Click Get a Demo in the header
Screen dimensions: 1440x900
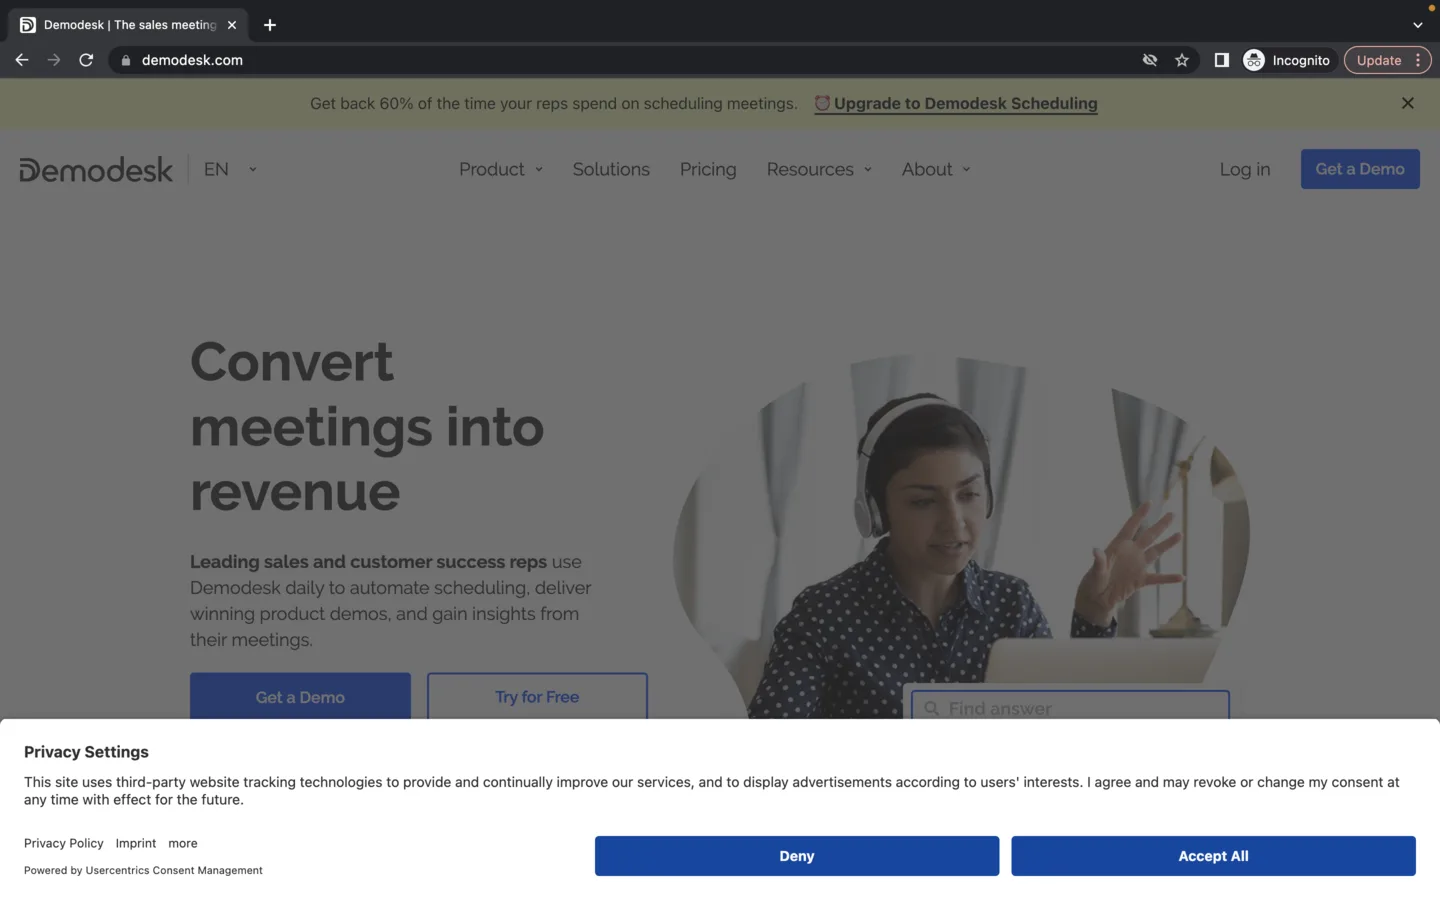[1360, 169]
